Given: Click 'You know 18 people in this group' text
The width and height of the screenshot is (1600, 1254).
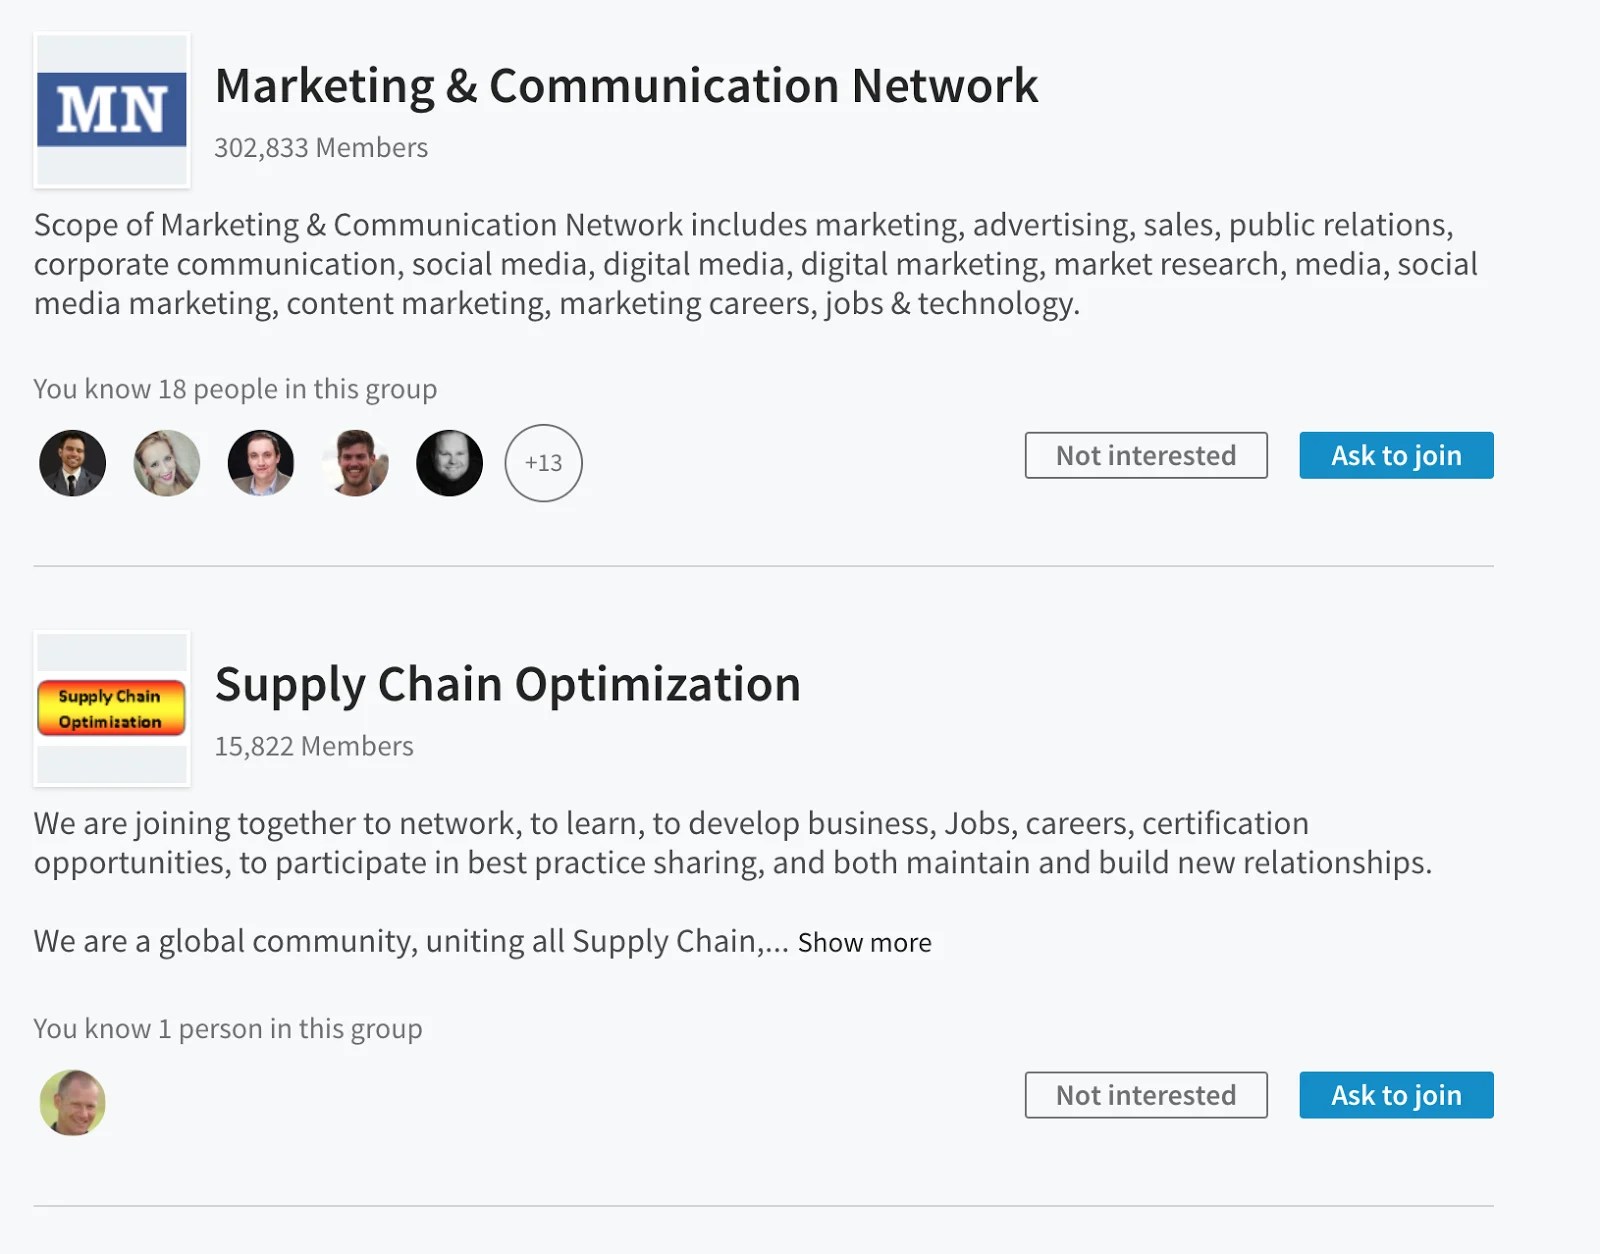Looking at the screenshot, I should (x=235, y=389).
